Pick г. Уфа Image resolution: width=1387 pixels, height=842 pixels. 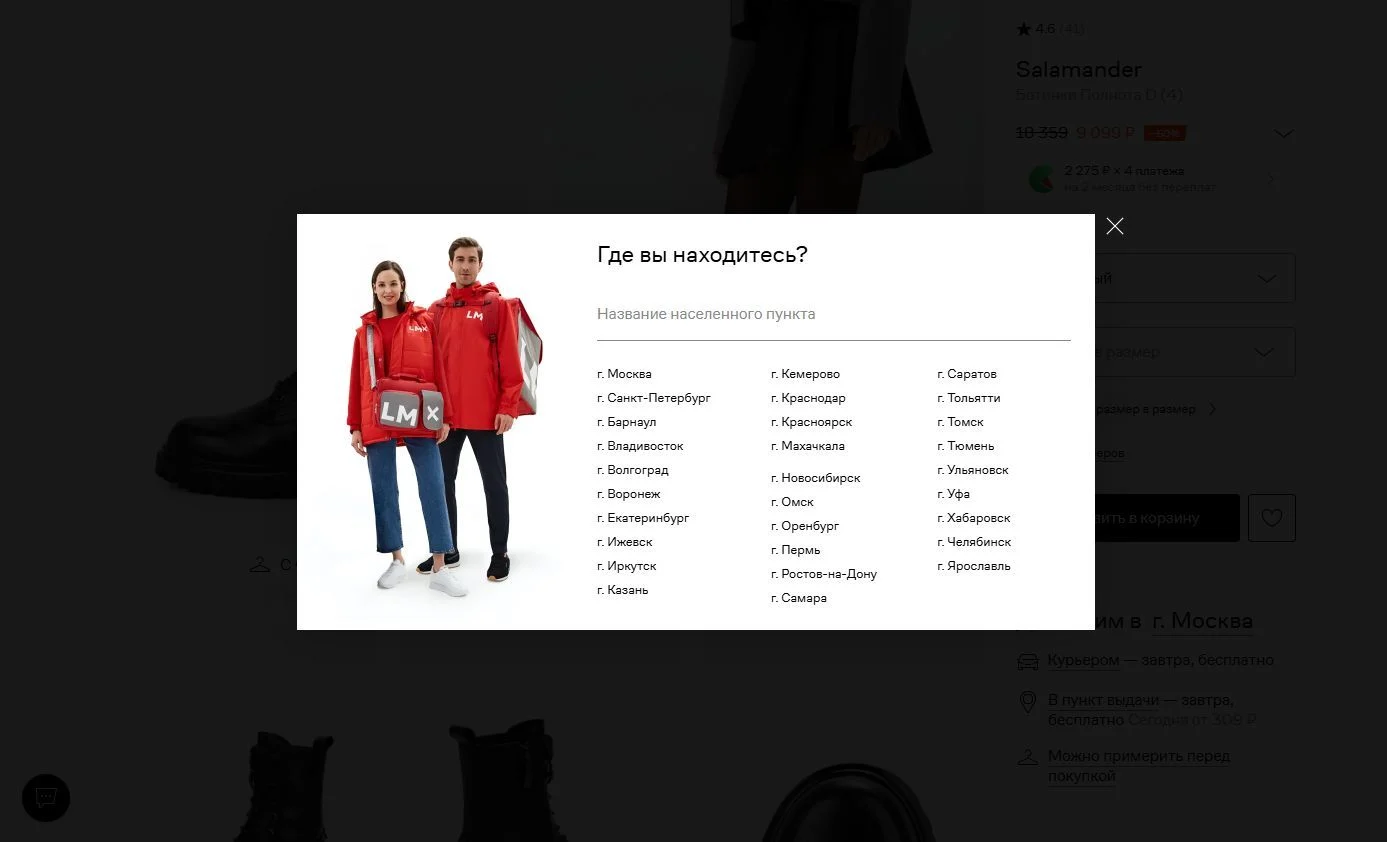(954, 494)
